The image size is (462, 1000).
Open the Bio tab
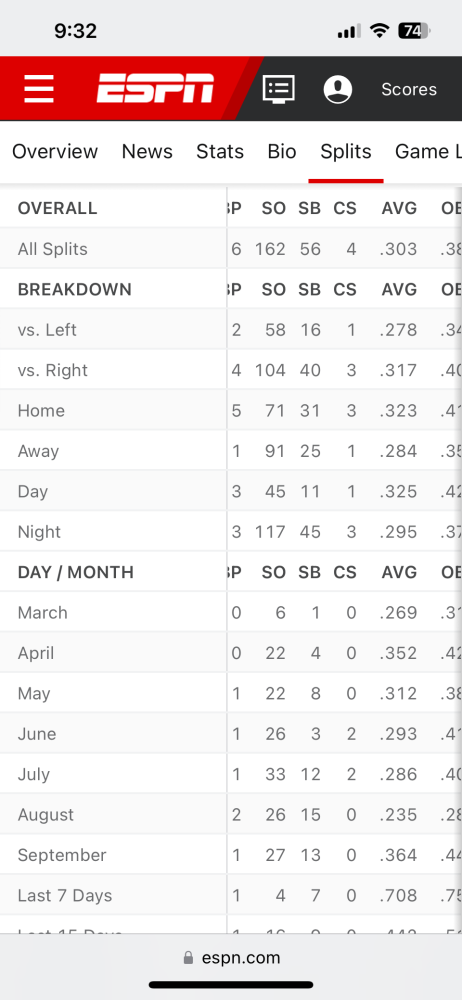click(x=282, y=152)
